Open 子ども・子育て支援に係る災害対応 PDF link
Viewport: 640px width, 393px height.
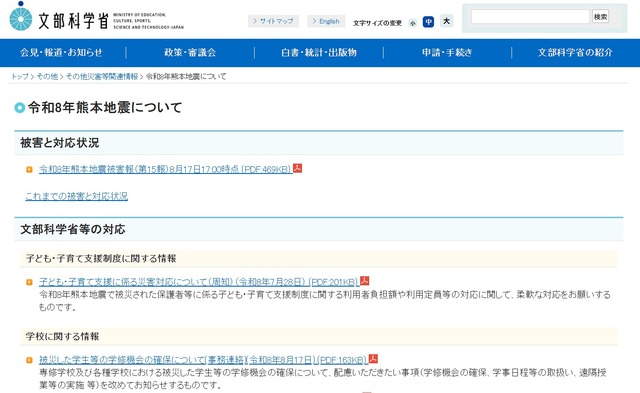pyautogui.click(x=199, y=282)
